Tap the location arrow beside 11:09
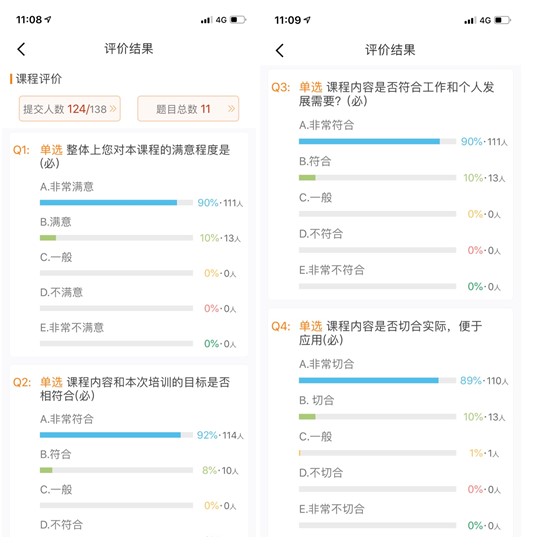Image resolution: width=534 pixels, height=553 pixels. 307,20
